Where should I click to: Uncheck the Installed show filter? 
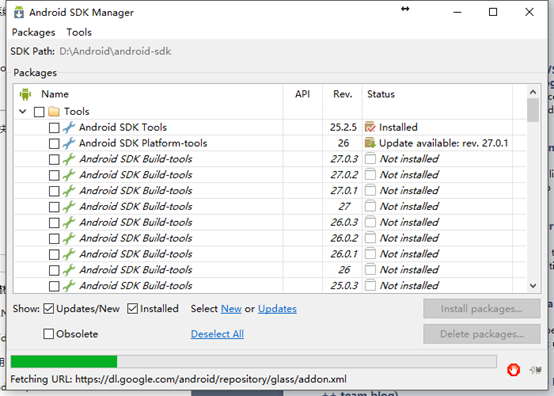[x=132, y=309]
